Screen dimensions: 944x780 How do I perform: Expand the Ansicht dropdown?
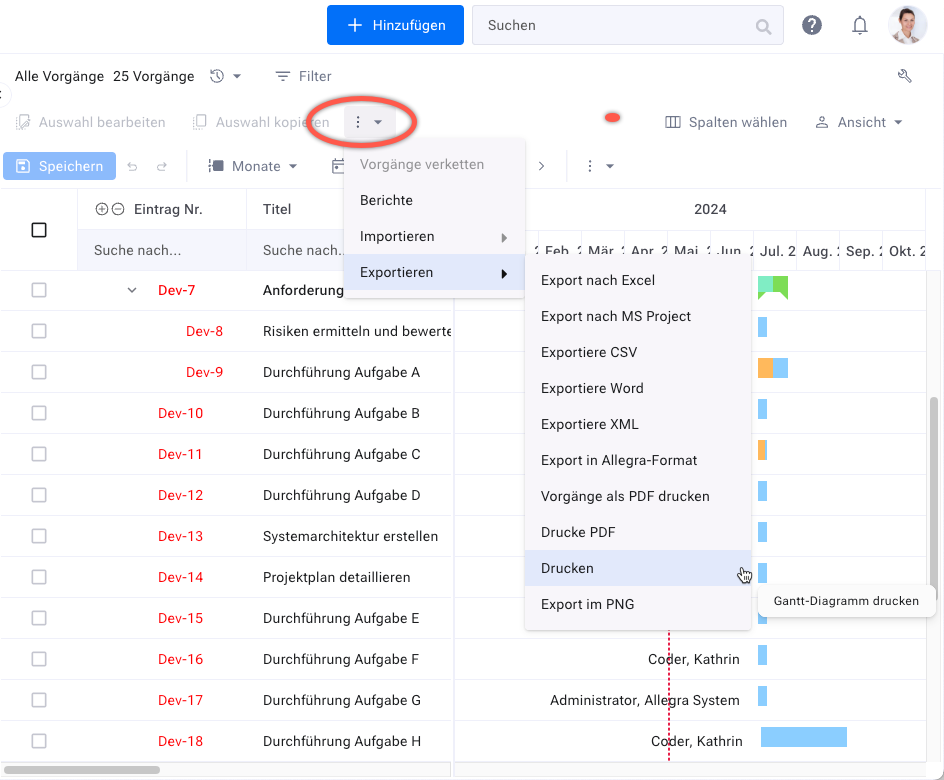(859, 122)
